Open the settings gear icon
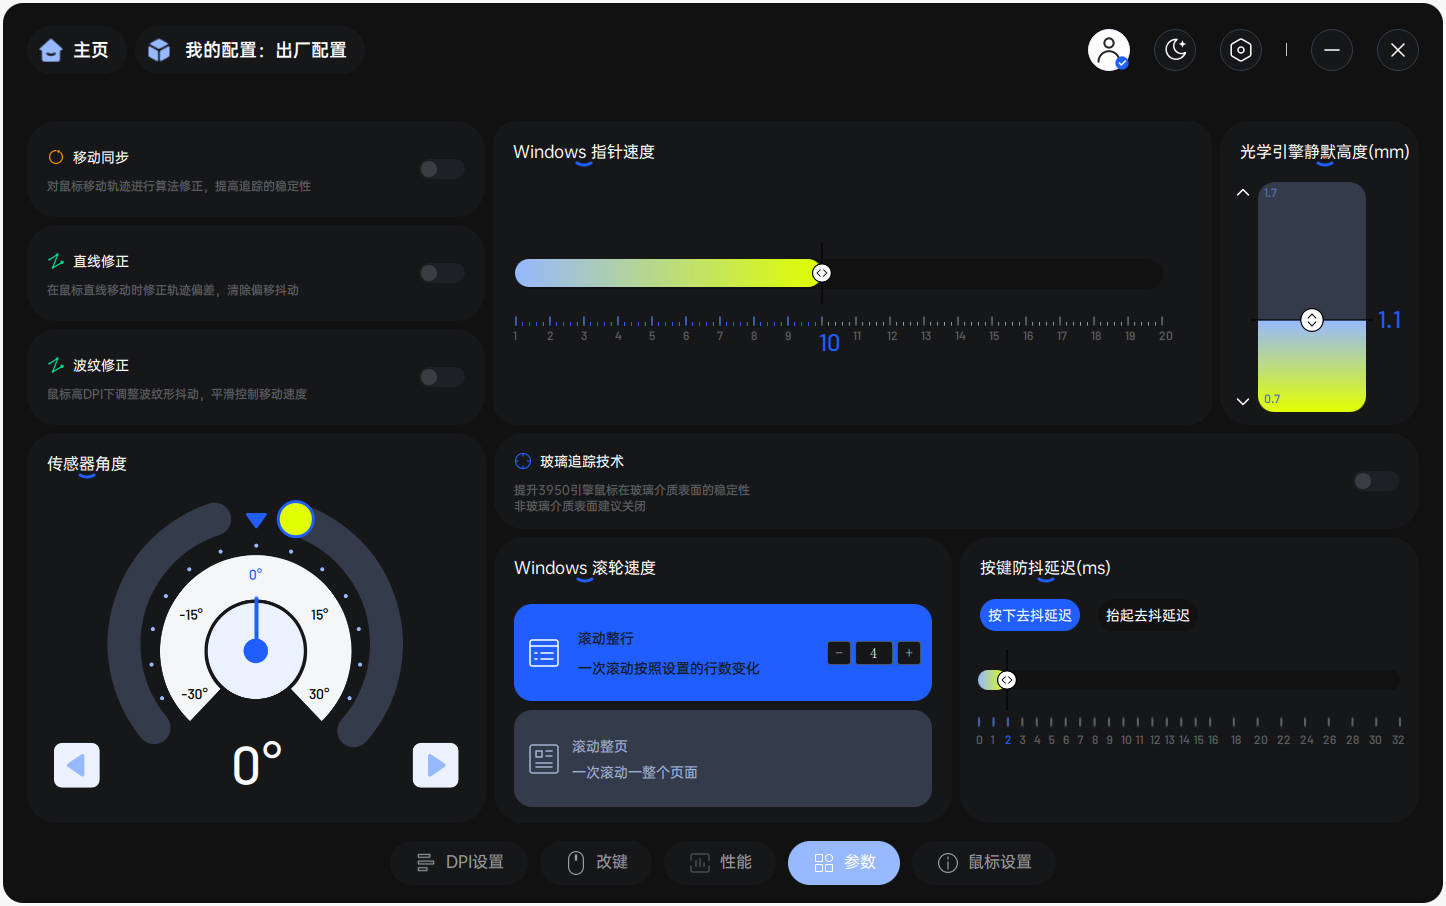This screenshot has width=1446, height=906. [1241, 49]
